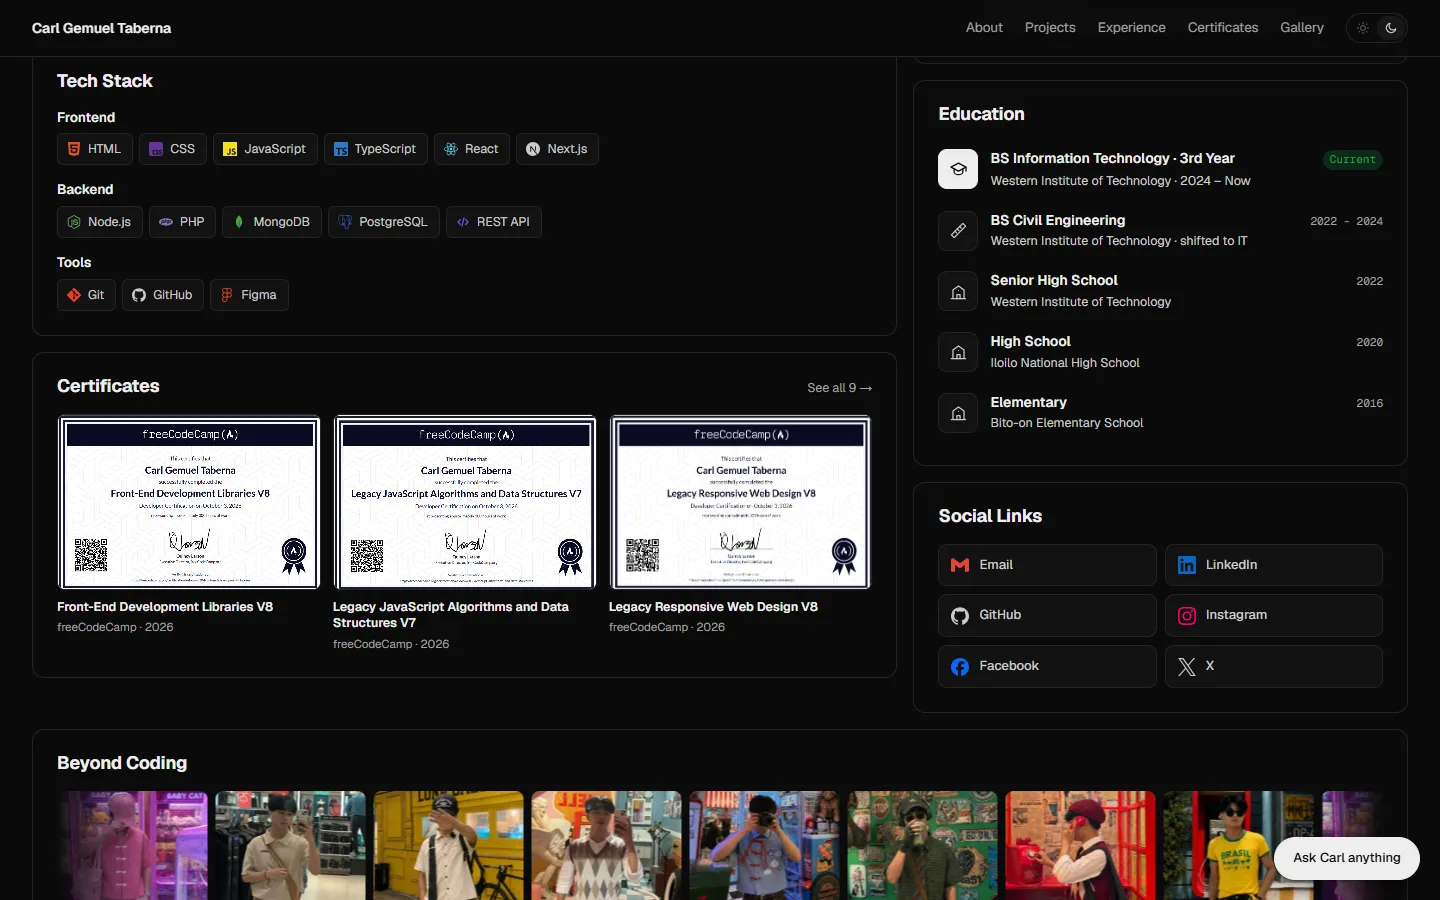Click the REST API code icon
Image resolution: width=1440 pixels, height=900 pixels.
[x=463, y=222]
